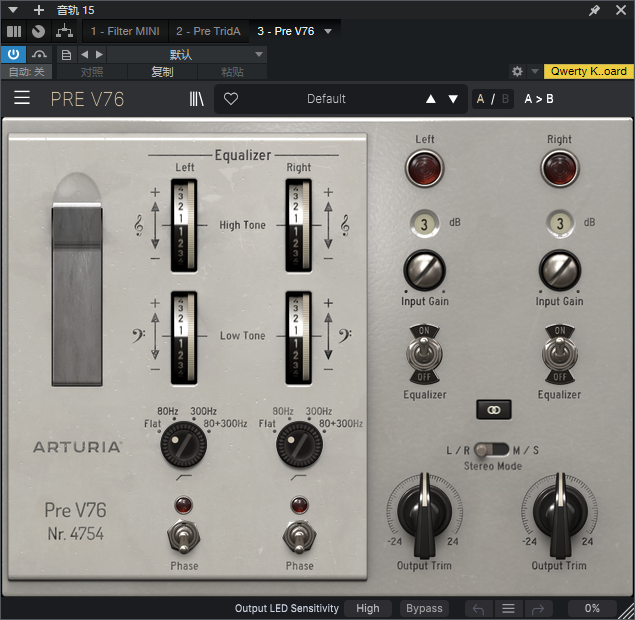Click the right high-pass filter frequency knob
This screenshot has width=635, height=620.
[x=299, y=445]
